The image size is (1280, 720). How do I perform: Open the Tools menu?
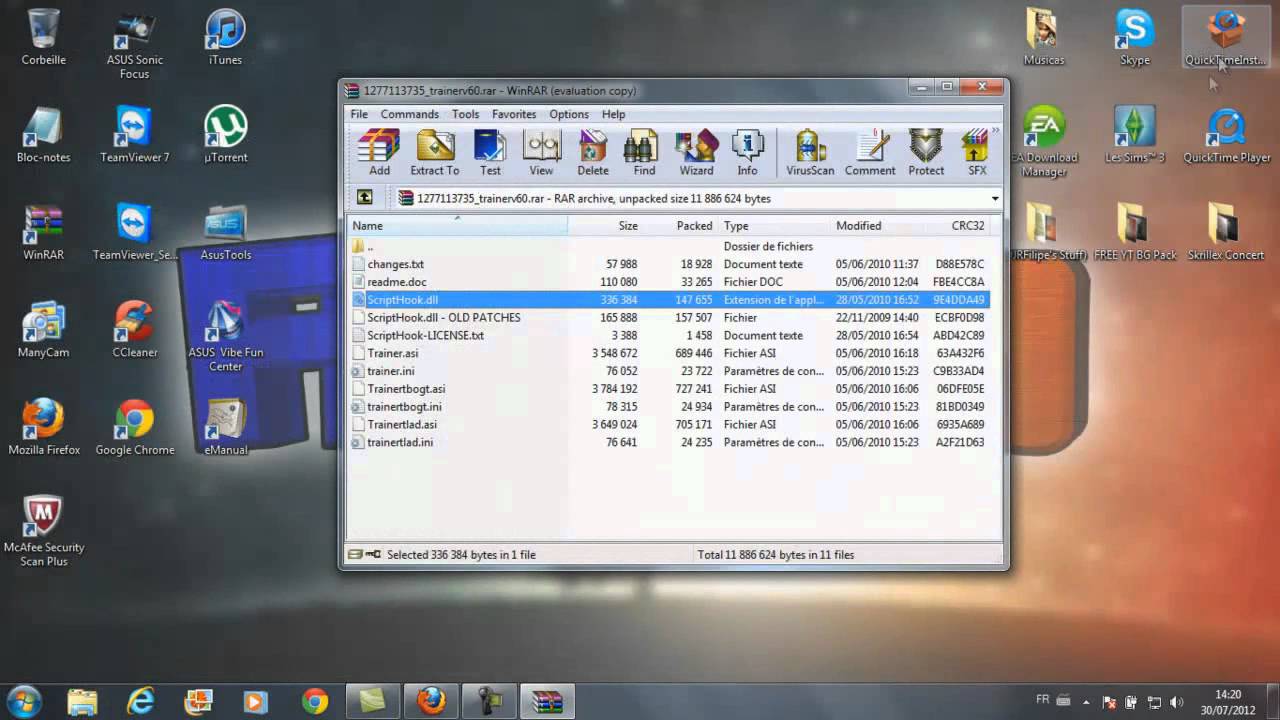click(465, 114)
